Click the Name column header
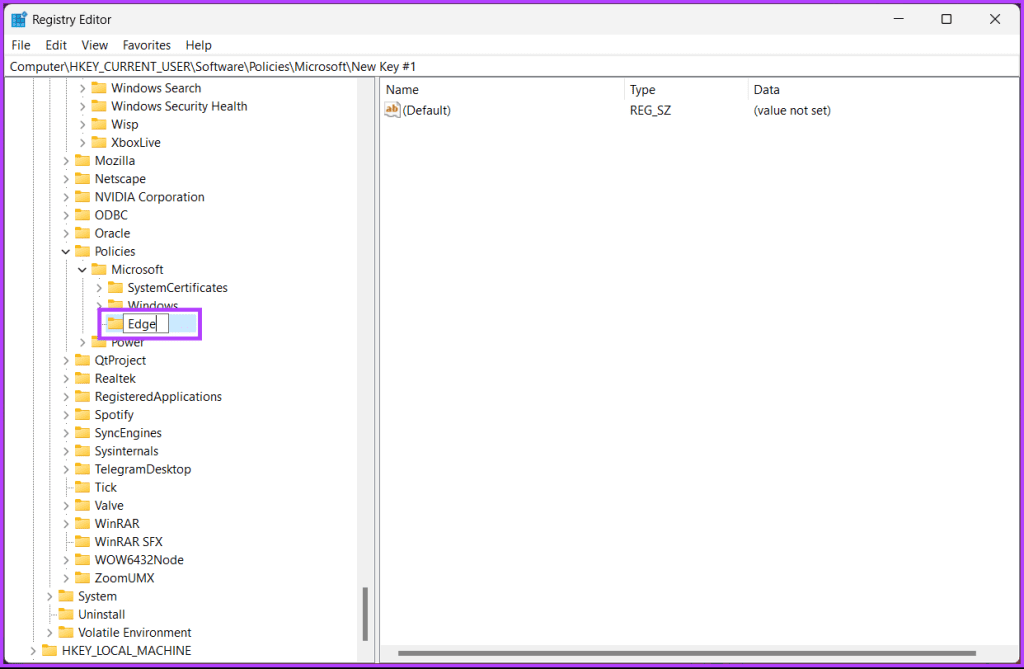Viewport: 1024px width, 669px height. click(x=402, y=89)
